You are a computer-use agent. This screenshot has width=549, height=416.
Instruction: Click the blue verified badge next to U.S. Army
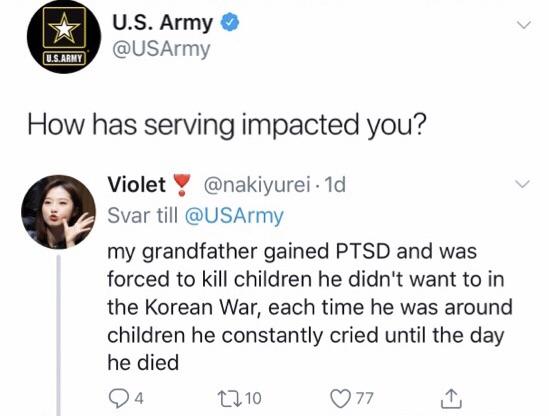(229, 22)
